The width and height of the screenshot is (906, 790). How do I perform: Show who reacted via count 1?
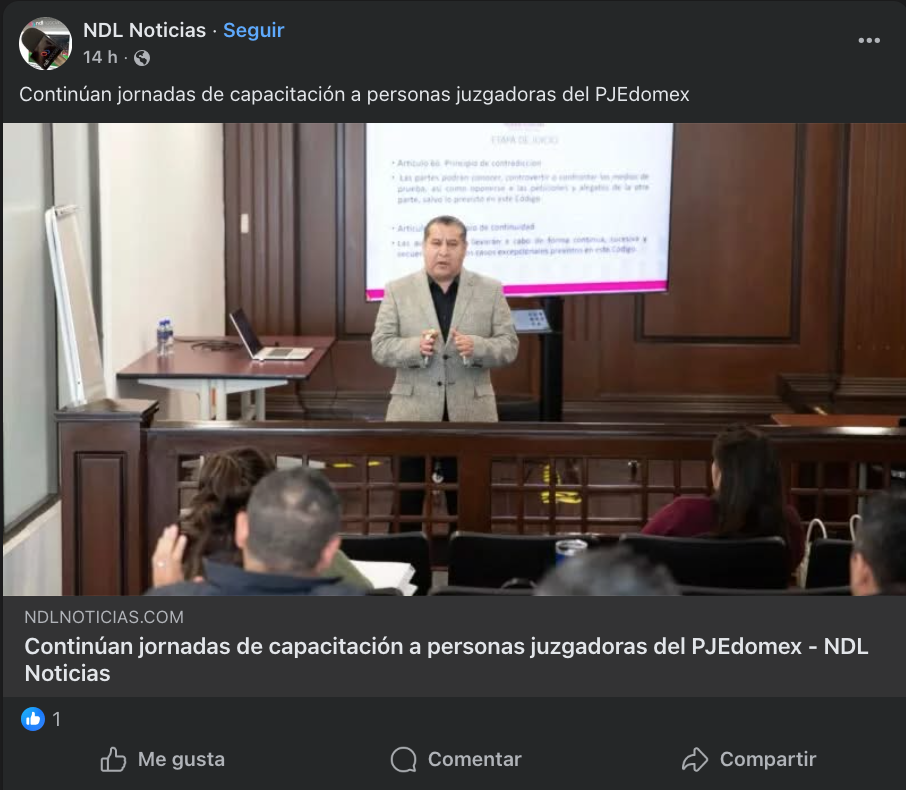tap(57, 719)
